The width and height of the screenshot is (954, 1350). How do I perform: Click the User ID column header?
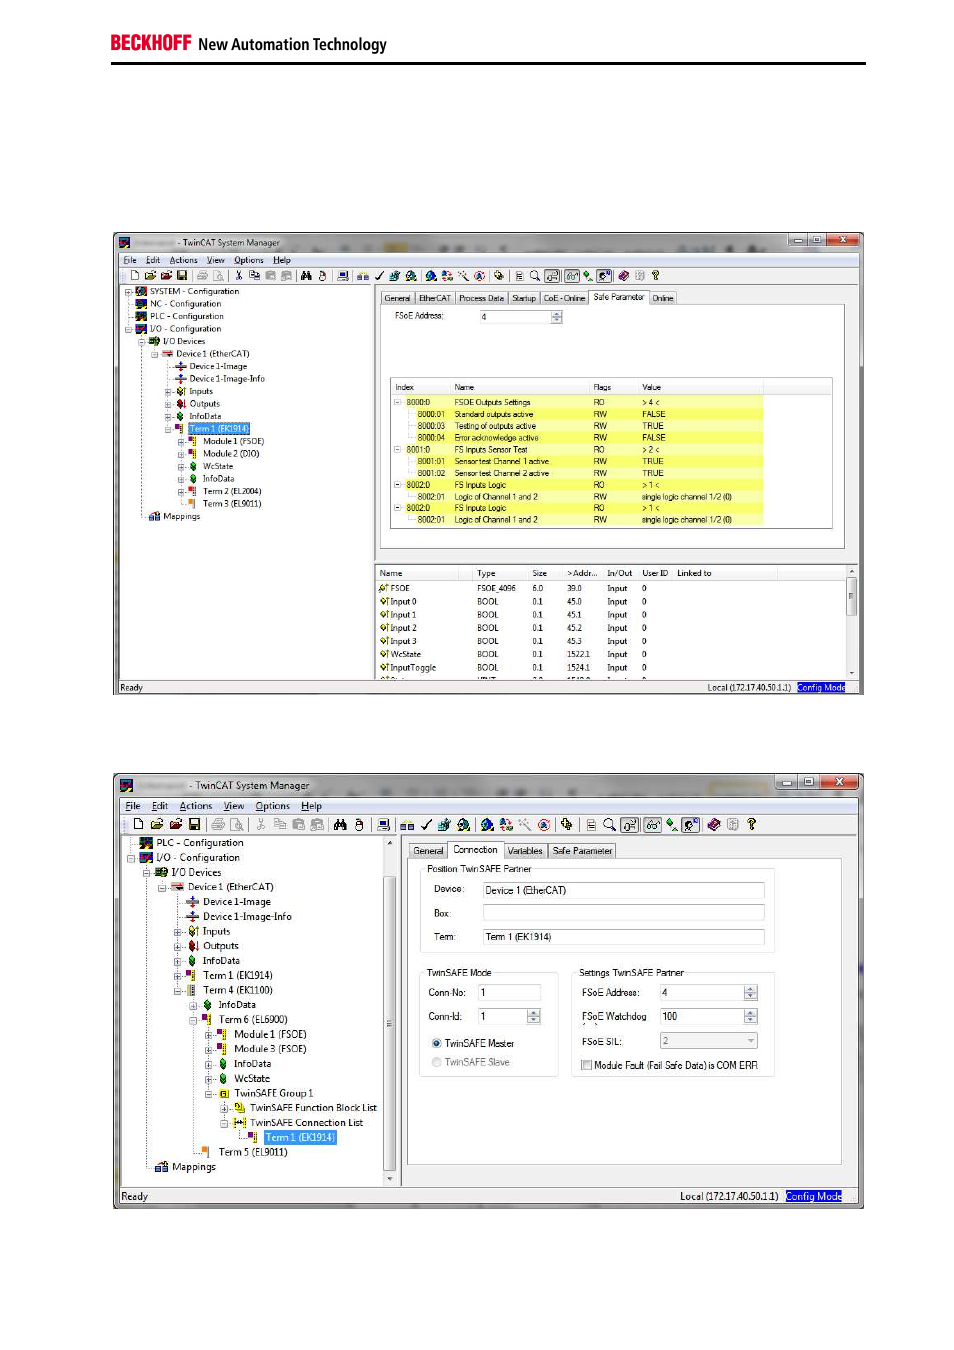pos(654,573)
